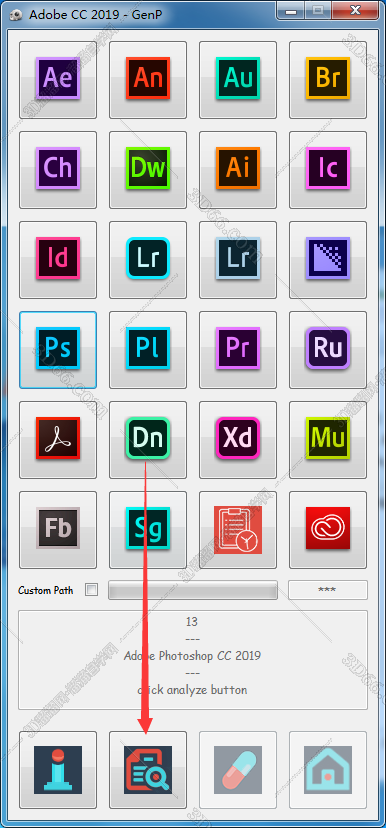The height and width of the screenshot is (828, 386).
Task: Select the Animate (An) icon
Action: point(148,80)
